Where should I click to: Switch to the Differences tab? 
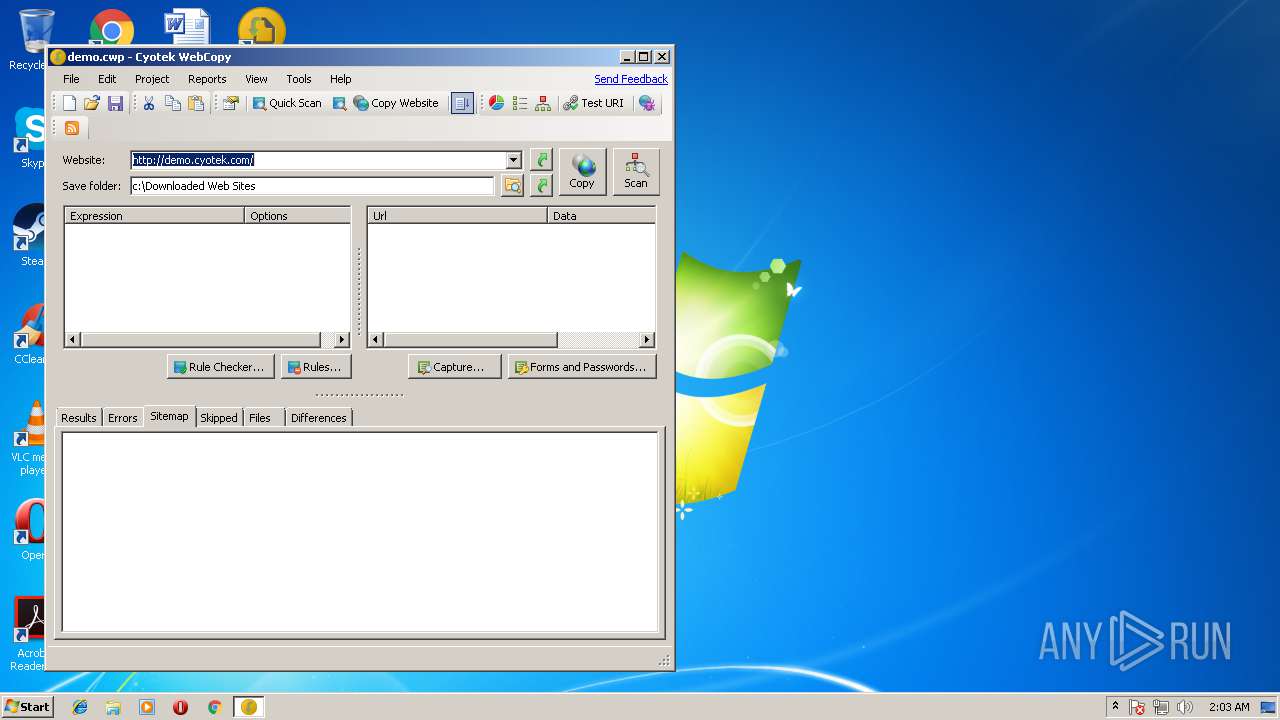click(x=319, y=418)
